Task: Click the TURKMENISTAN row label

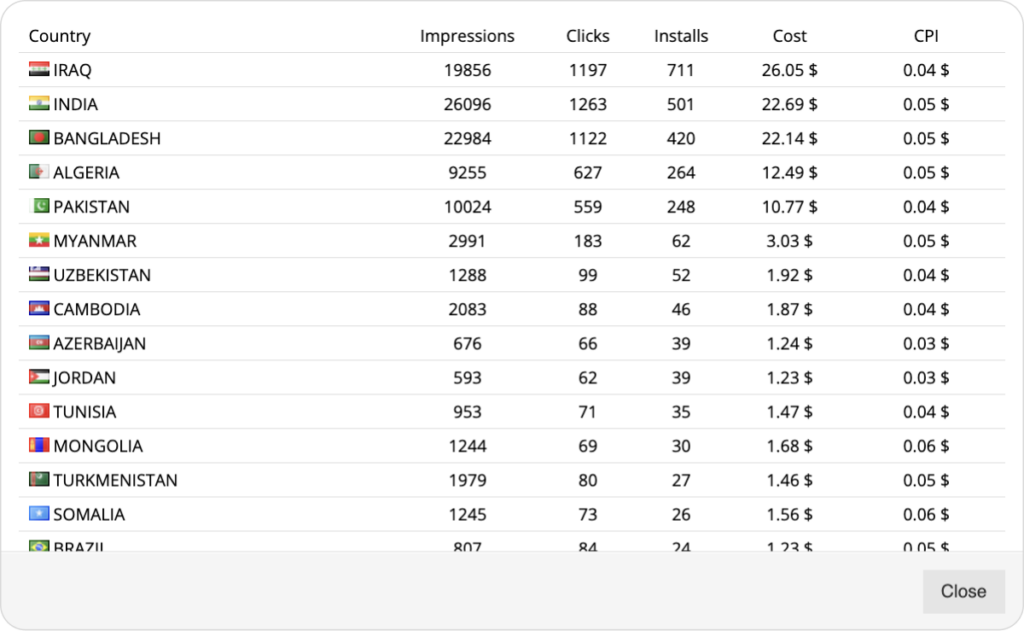Action: point(116,480)
